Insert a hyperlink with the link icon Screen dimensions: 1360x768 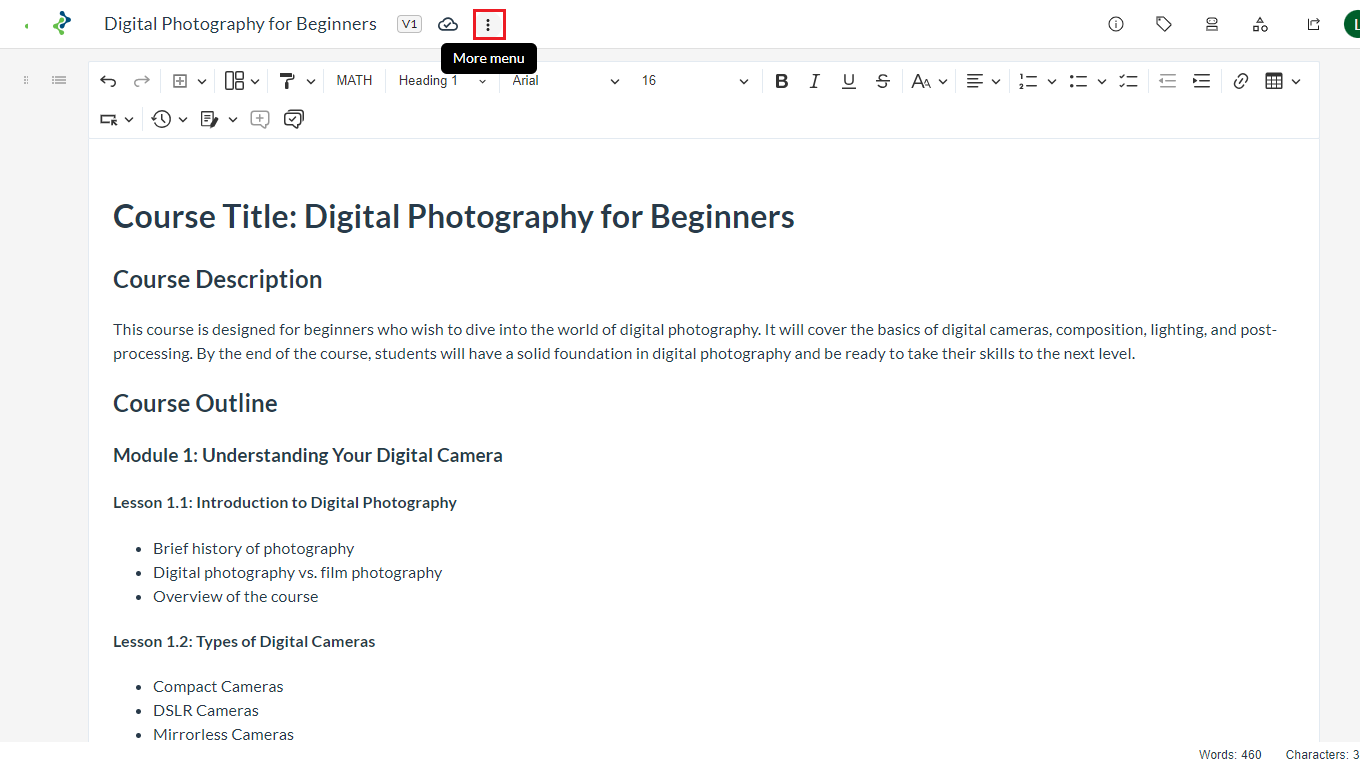click(1240, 81)
